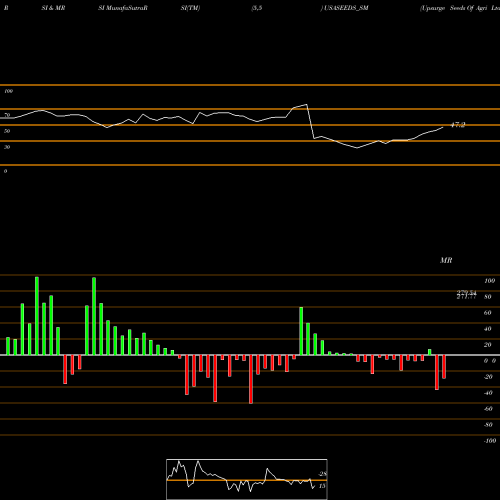Click the MR panel title
This screenshot has height=500, width=500.
446,260
